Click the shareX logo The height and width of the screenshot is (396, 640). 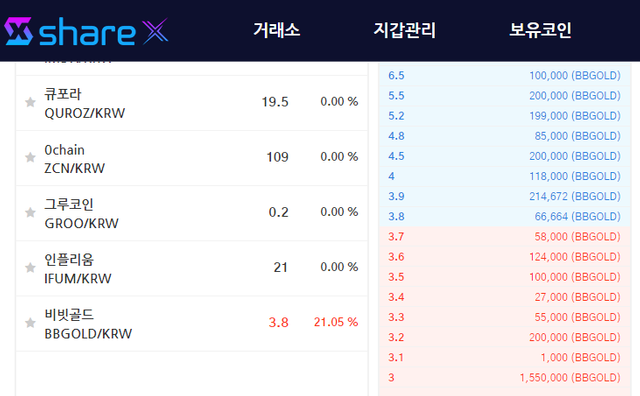(86, 31)
